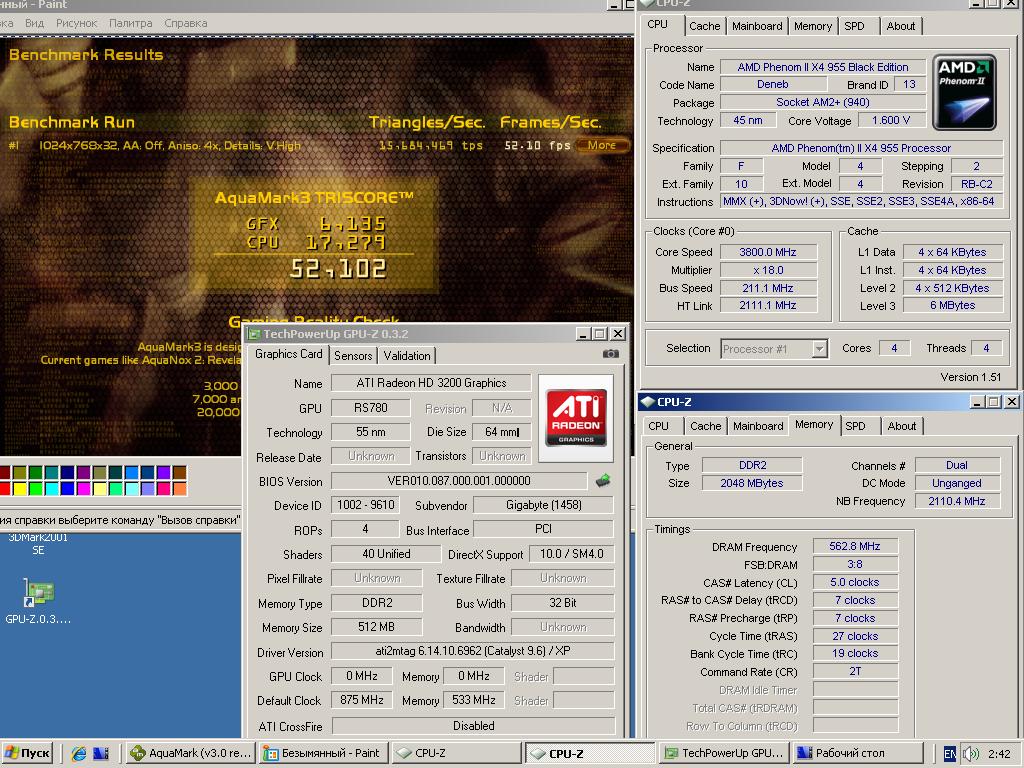Open Cache tab in the upper CPU-Z window

point(704,26)
